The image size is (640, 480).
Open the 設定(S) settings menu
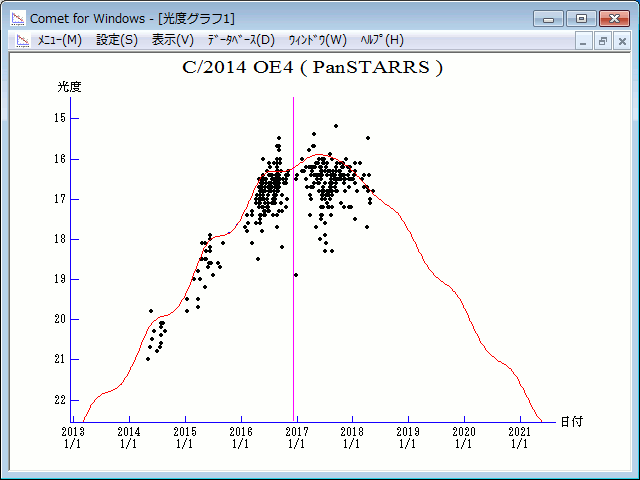pos(117,40)
